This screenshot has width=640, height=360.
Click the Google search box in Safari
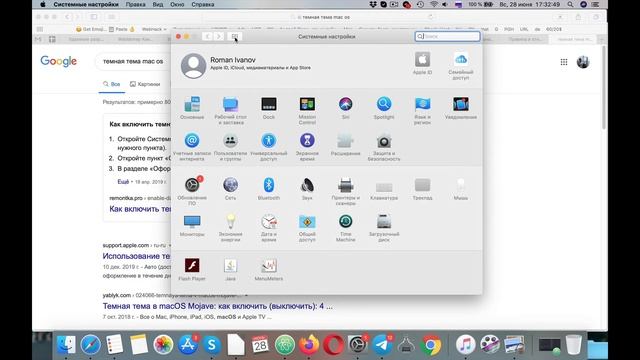click(x=133, y=62)
